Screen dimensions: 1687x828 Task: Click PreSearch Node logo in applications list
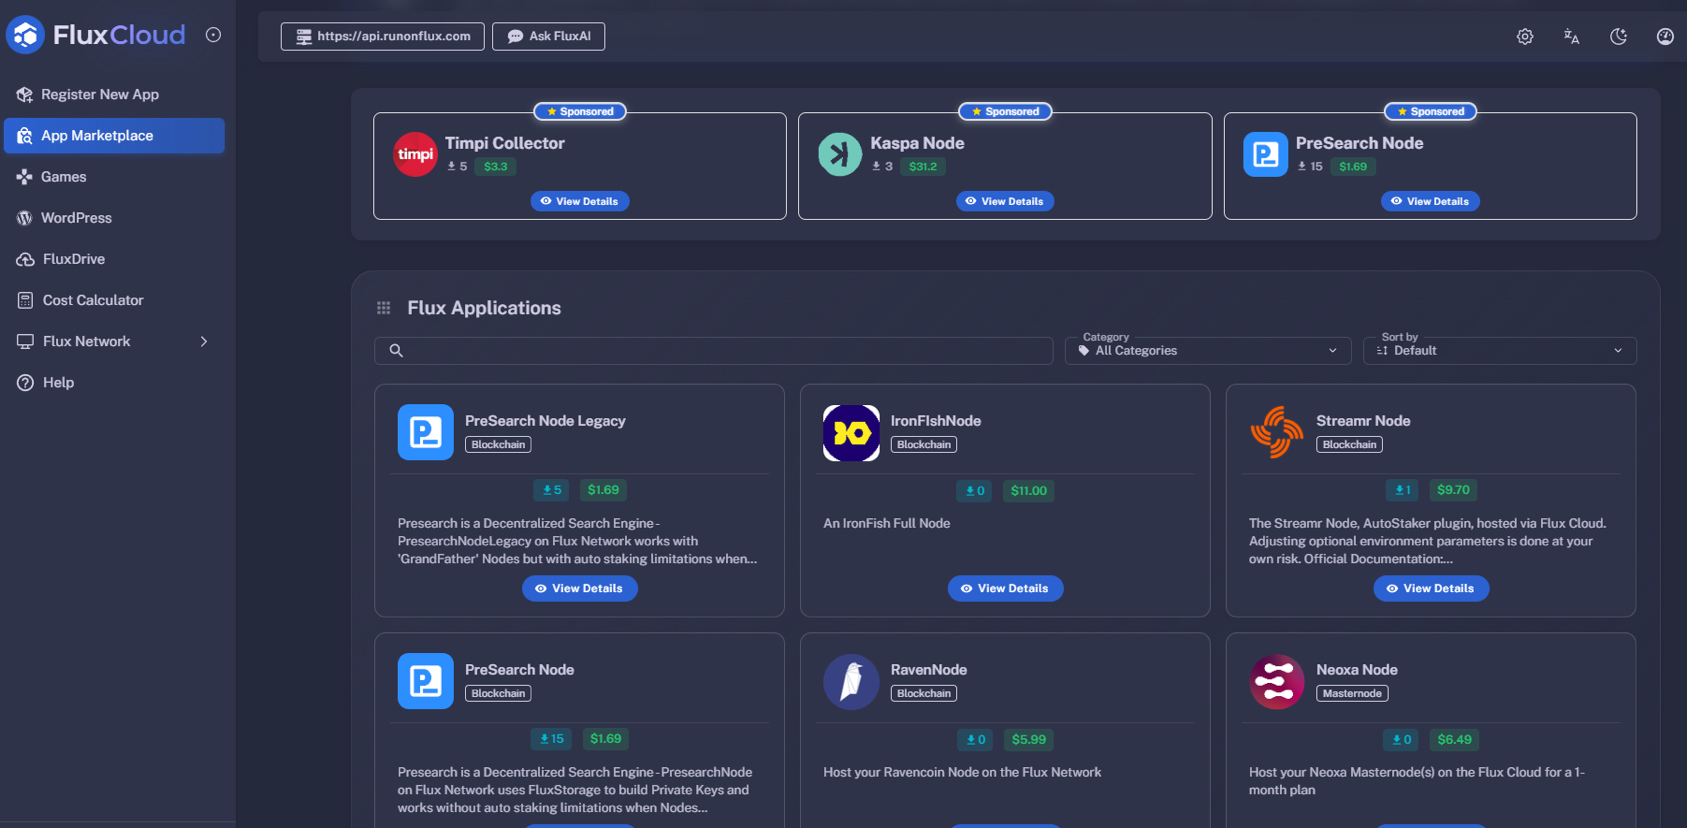click(x=425, y=681)
